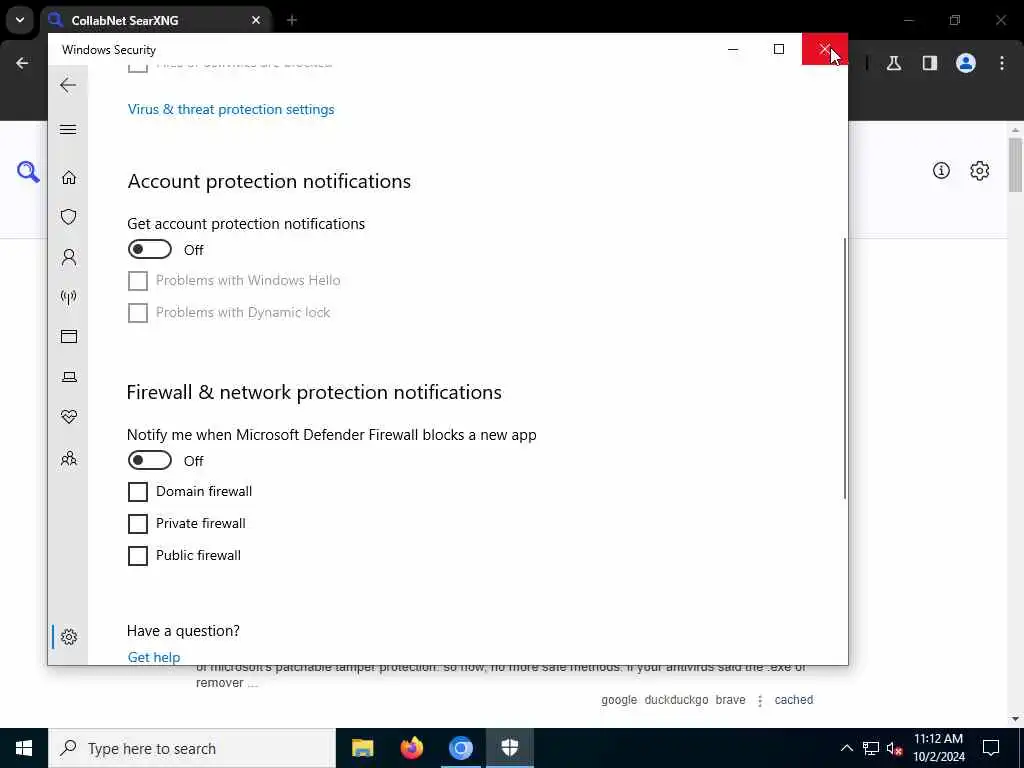Click Windows Security taskbar icon

510,748
